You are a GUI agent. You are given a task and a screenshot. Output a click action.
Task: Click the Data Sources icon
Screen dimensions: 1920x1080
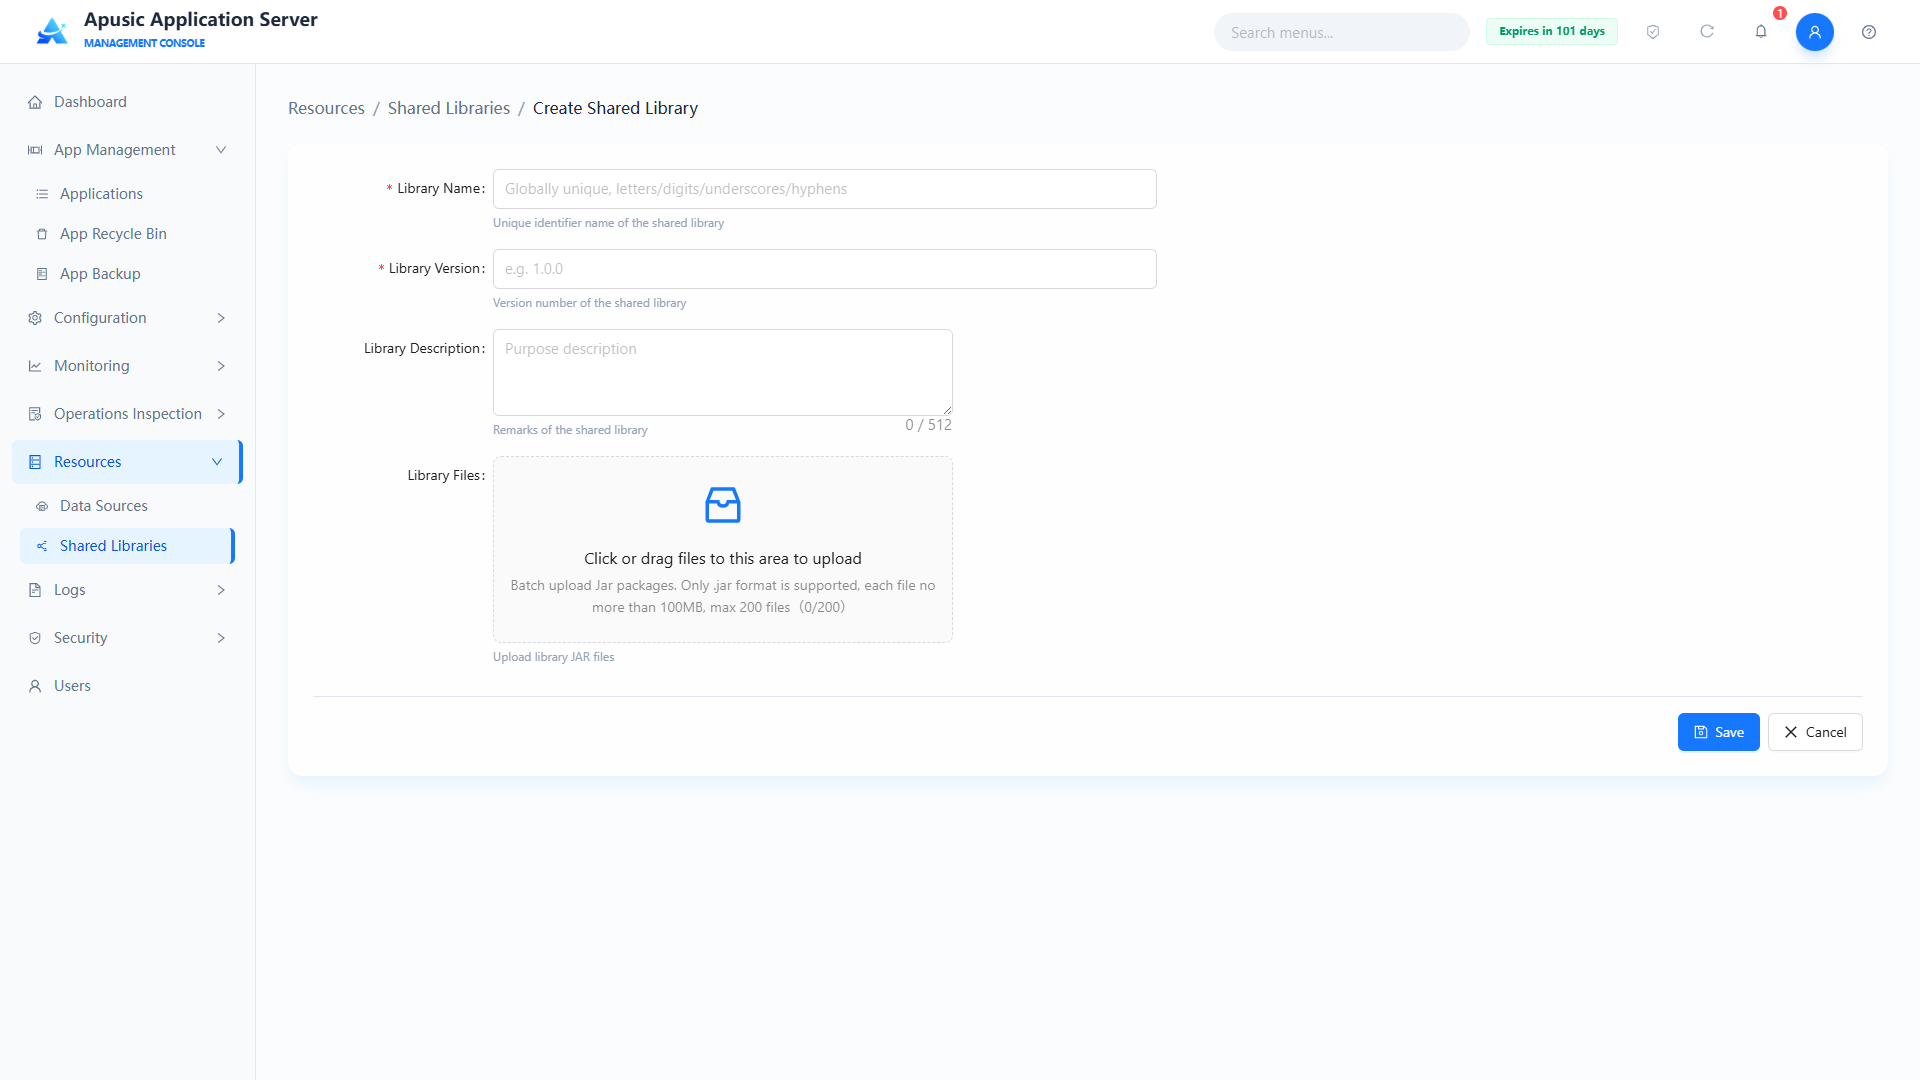click(x=42, y=506)
